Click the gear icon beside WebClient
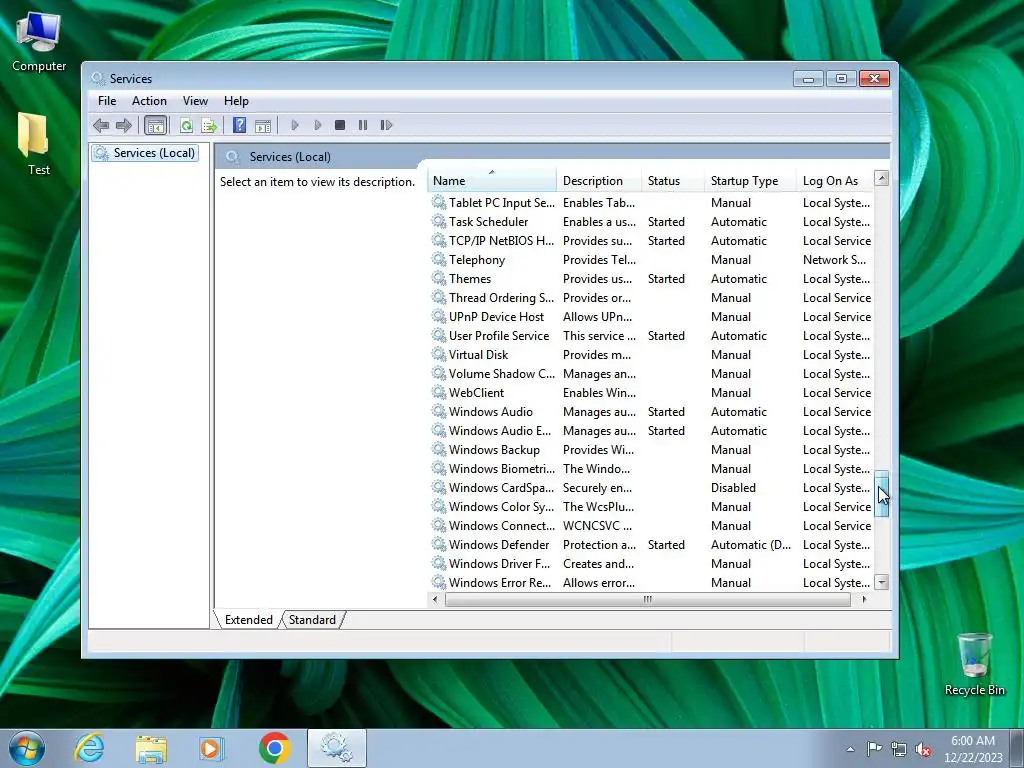 click(439, 392)
